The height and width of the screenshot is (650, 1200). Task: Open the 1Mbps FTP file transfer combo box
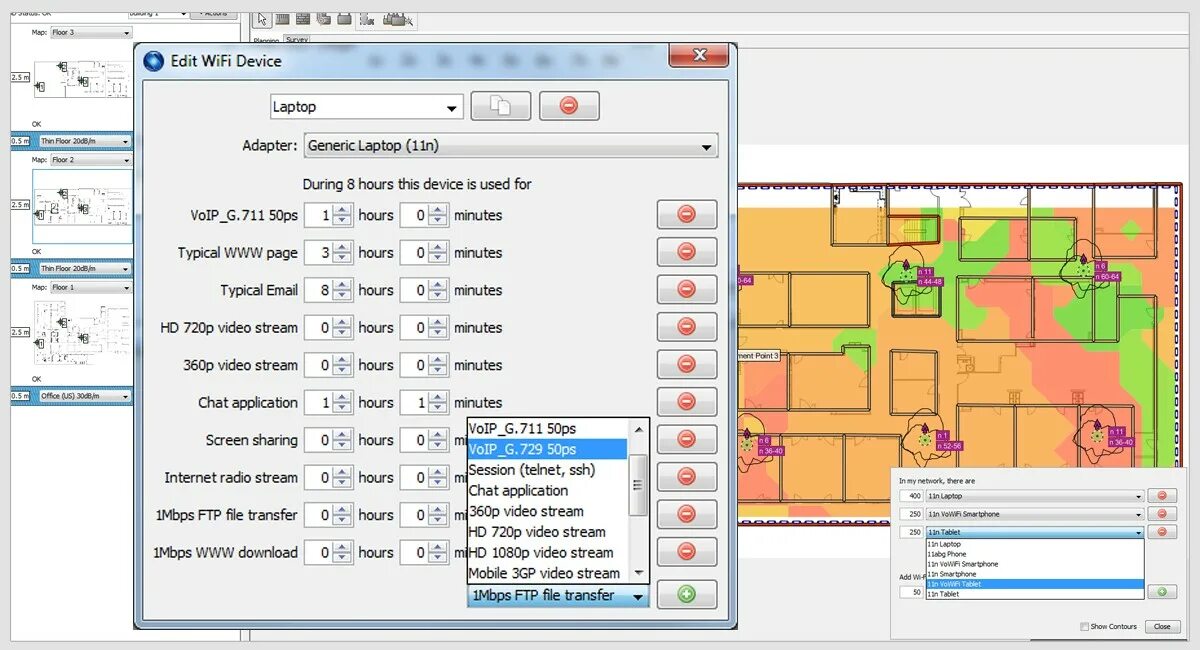558,595
